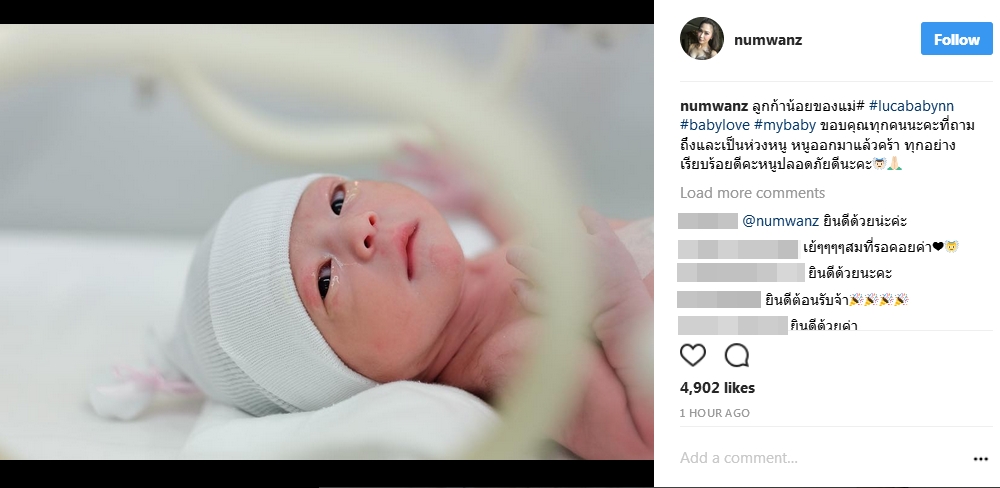Image resolution: width=1000 pixels, height=488 pixels.
Task: Follow the numwanz account
Action: tap(957, 39)
